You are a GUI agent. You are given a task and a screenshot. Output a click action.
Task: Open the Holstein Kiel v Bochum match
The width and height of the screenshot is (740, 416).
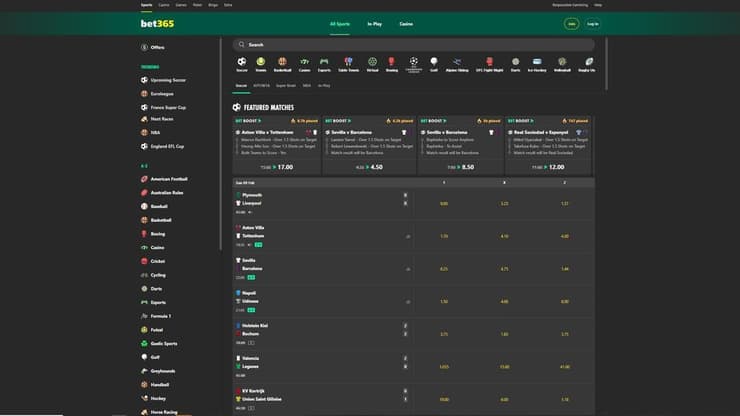point(413,334)
